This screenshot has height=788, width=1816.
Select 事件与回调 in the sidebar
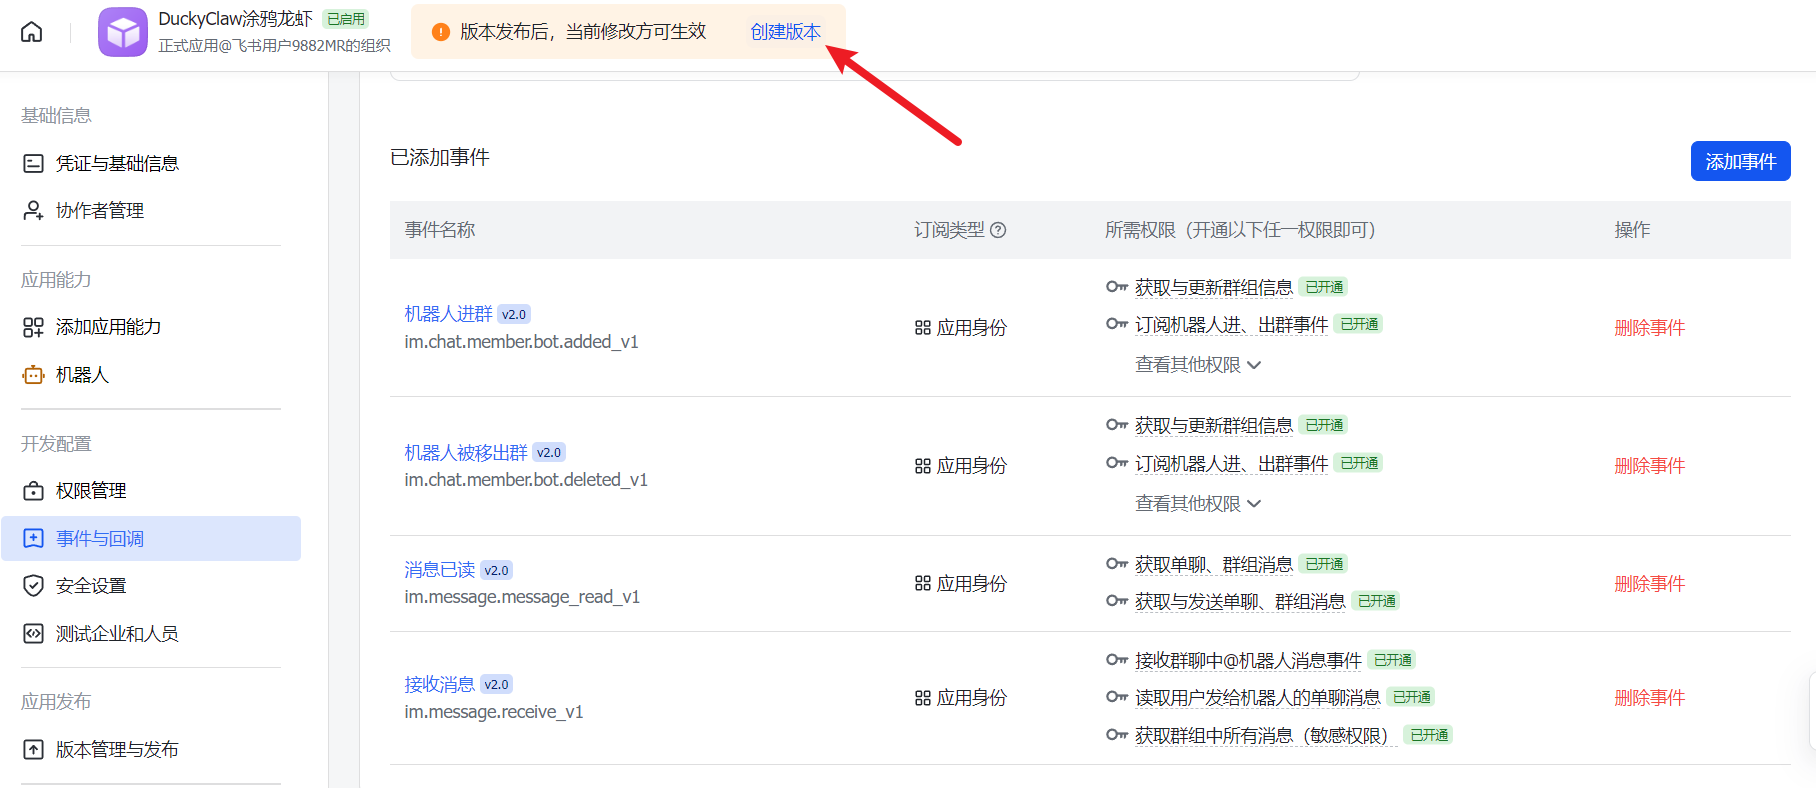point(100,539)
